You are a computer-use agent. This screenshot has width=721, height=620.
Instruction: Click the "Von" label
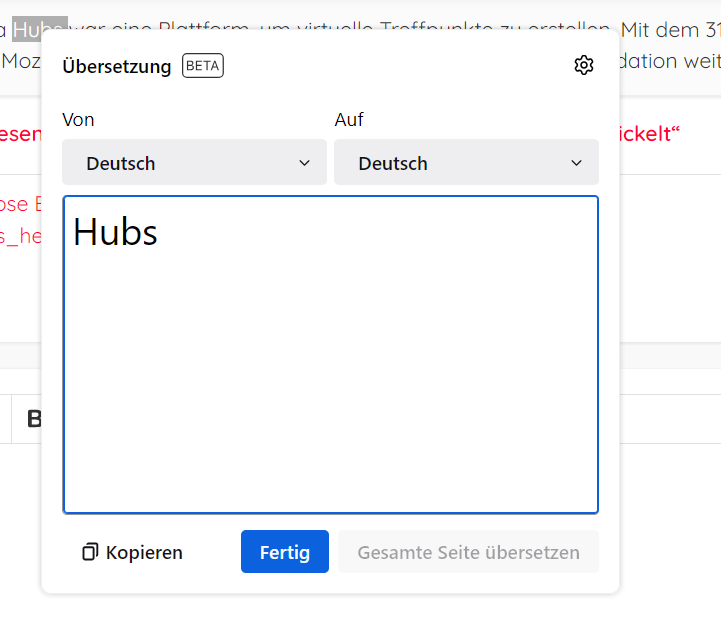pyautogui.click(x=78, y=120)
